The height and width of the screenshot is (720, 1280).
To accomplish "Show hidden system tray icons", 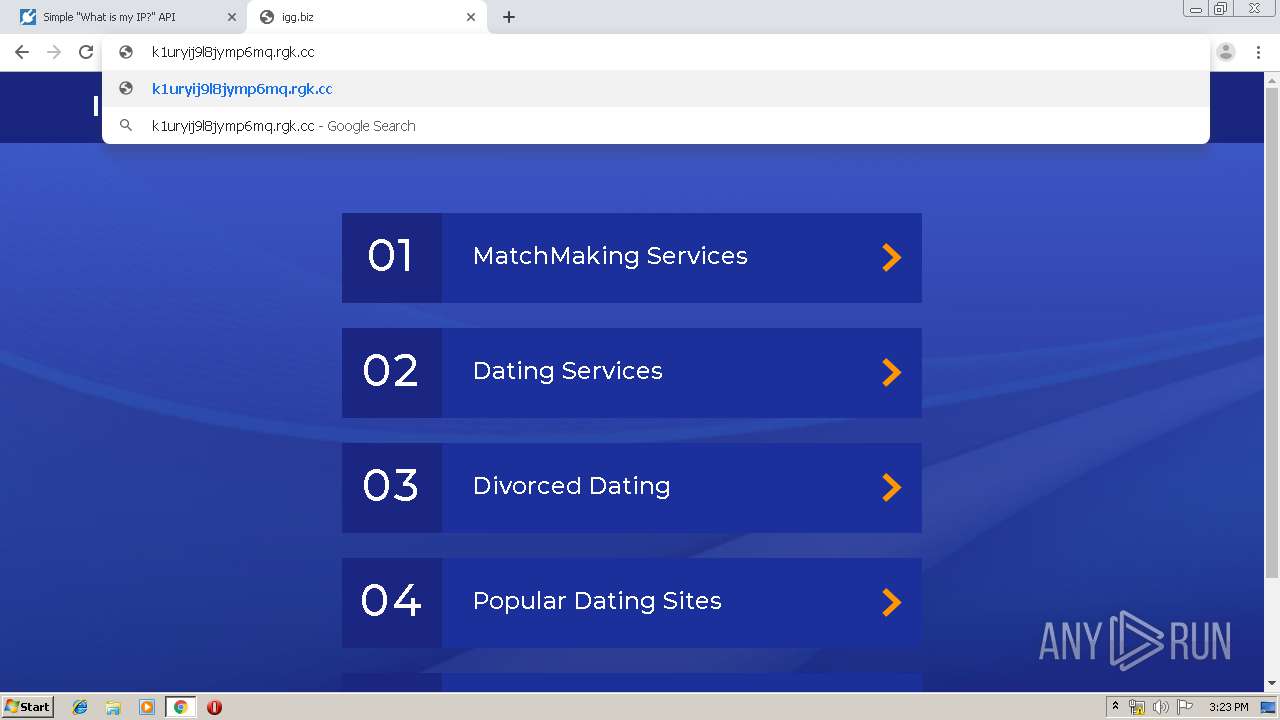I will (1115, 707).
